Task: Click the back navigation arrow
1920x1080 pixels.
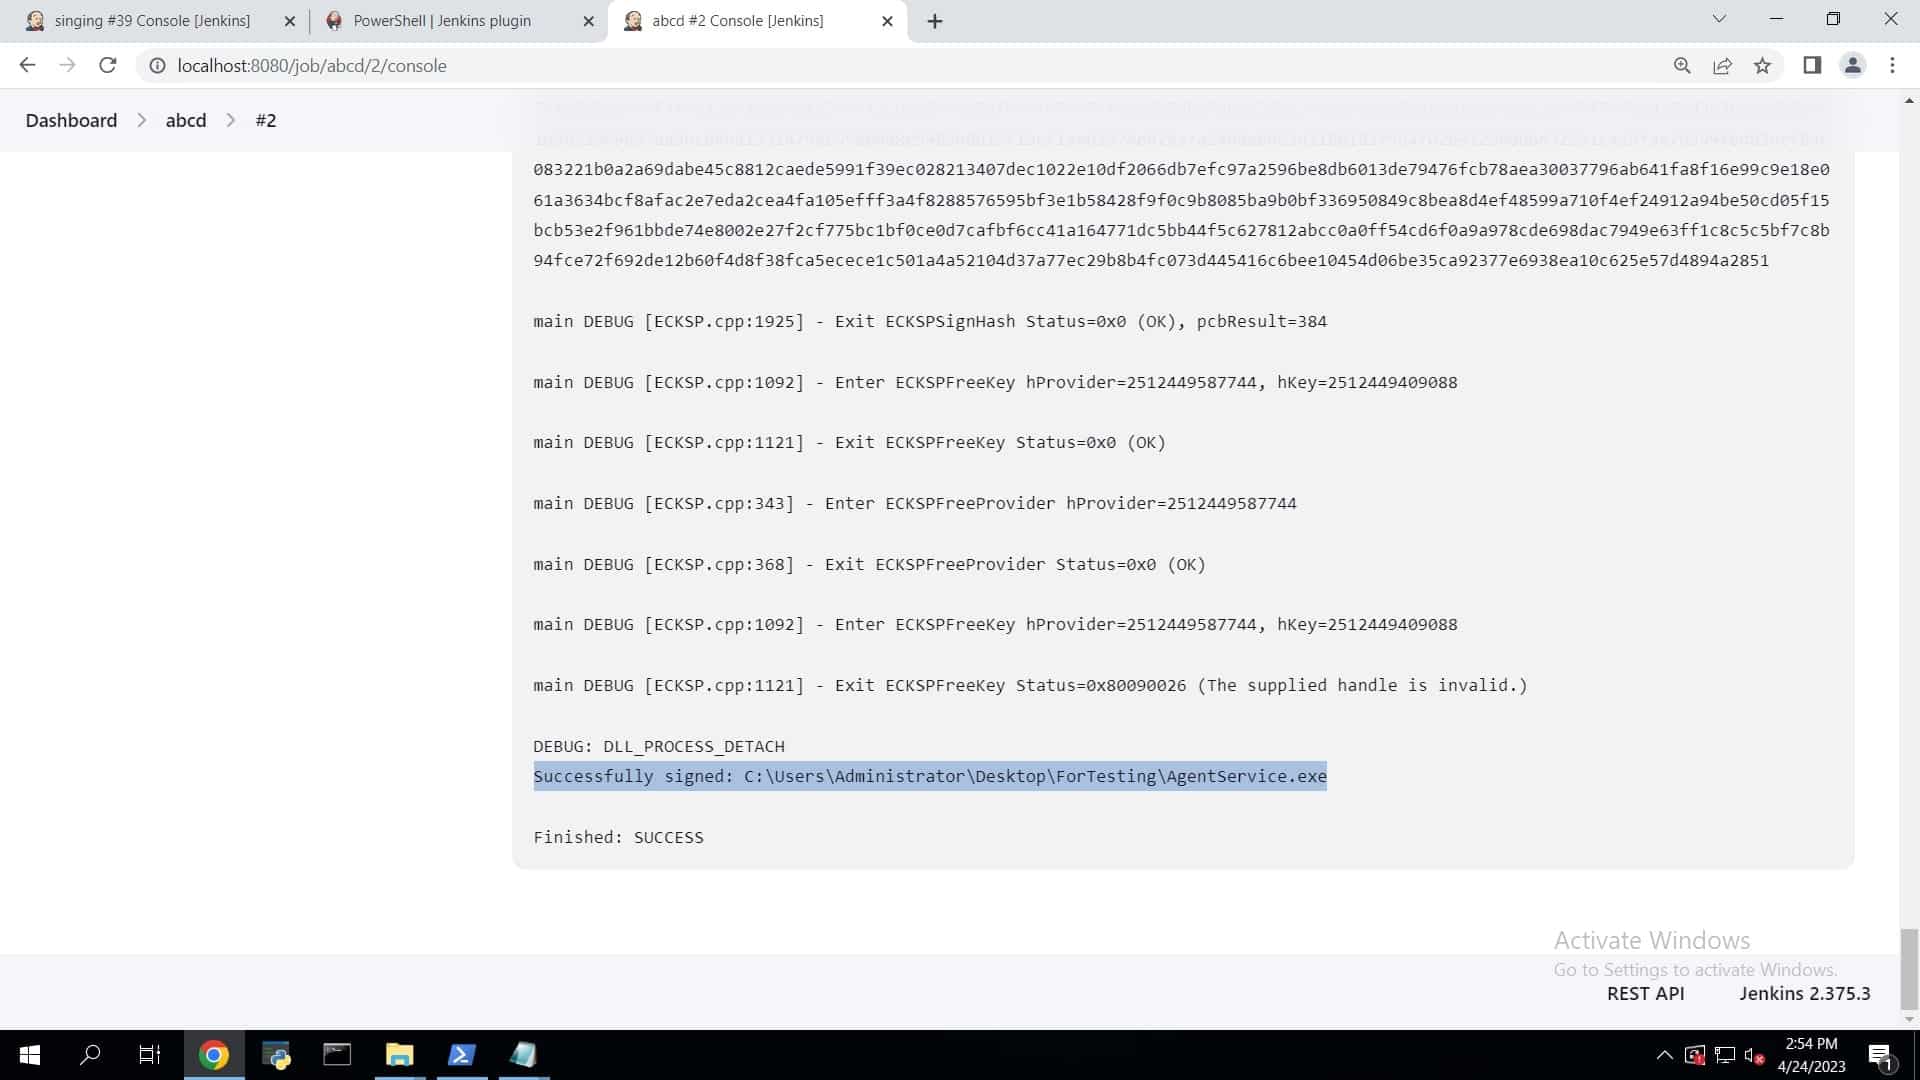Action: coord(27,65)
